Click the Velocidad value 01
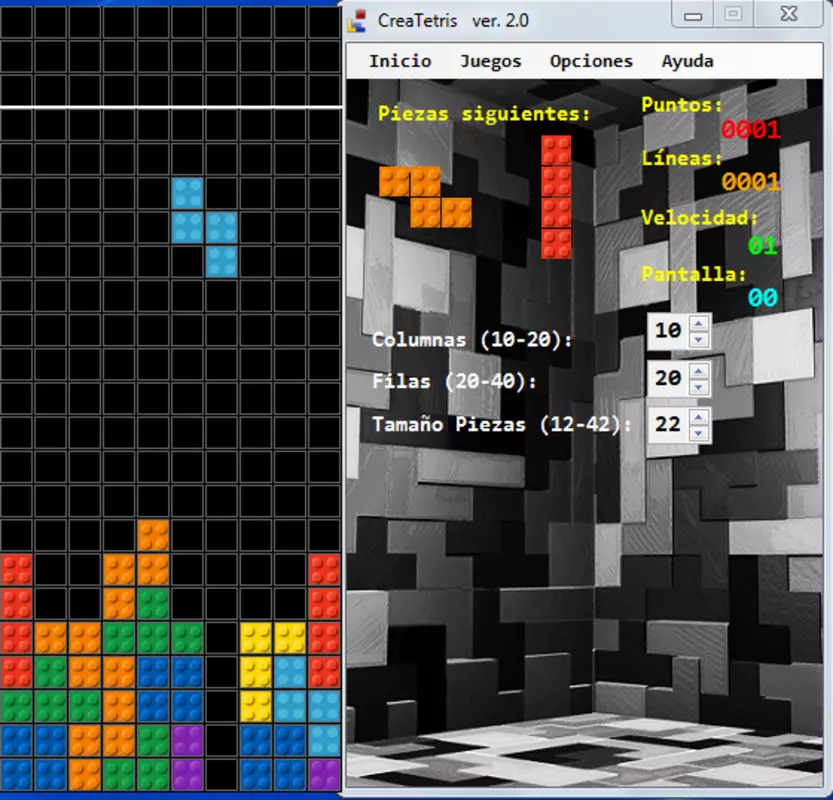The height and width of the screenshot is (800, 833). coord(763,246)
